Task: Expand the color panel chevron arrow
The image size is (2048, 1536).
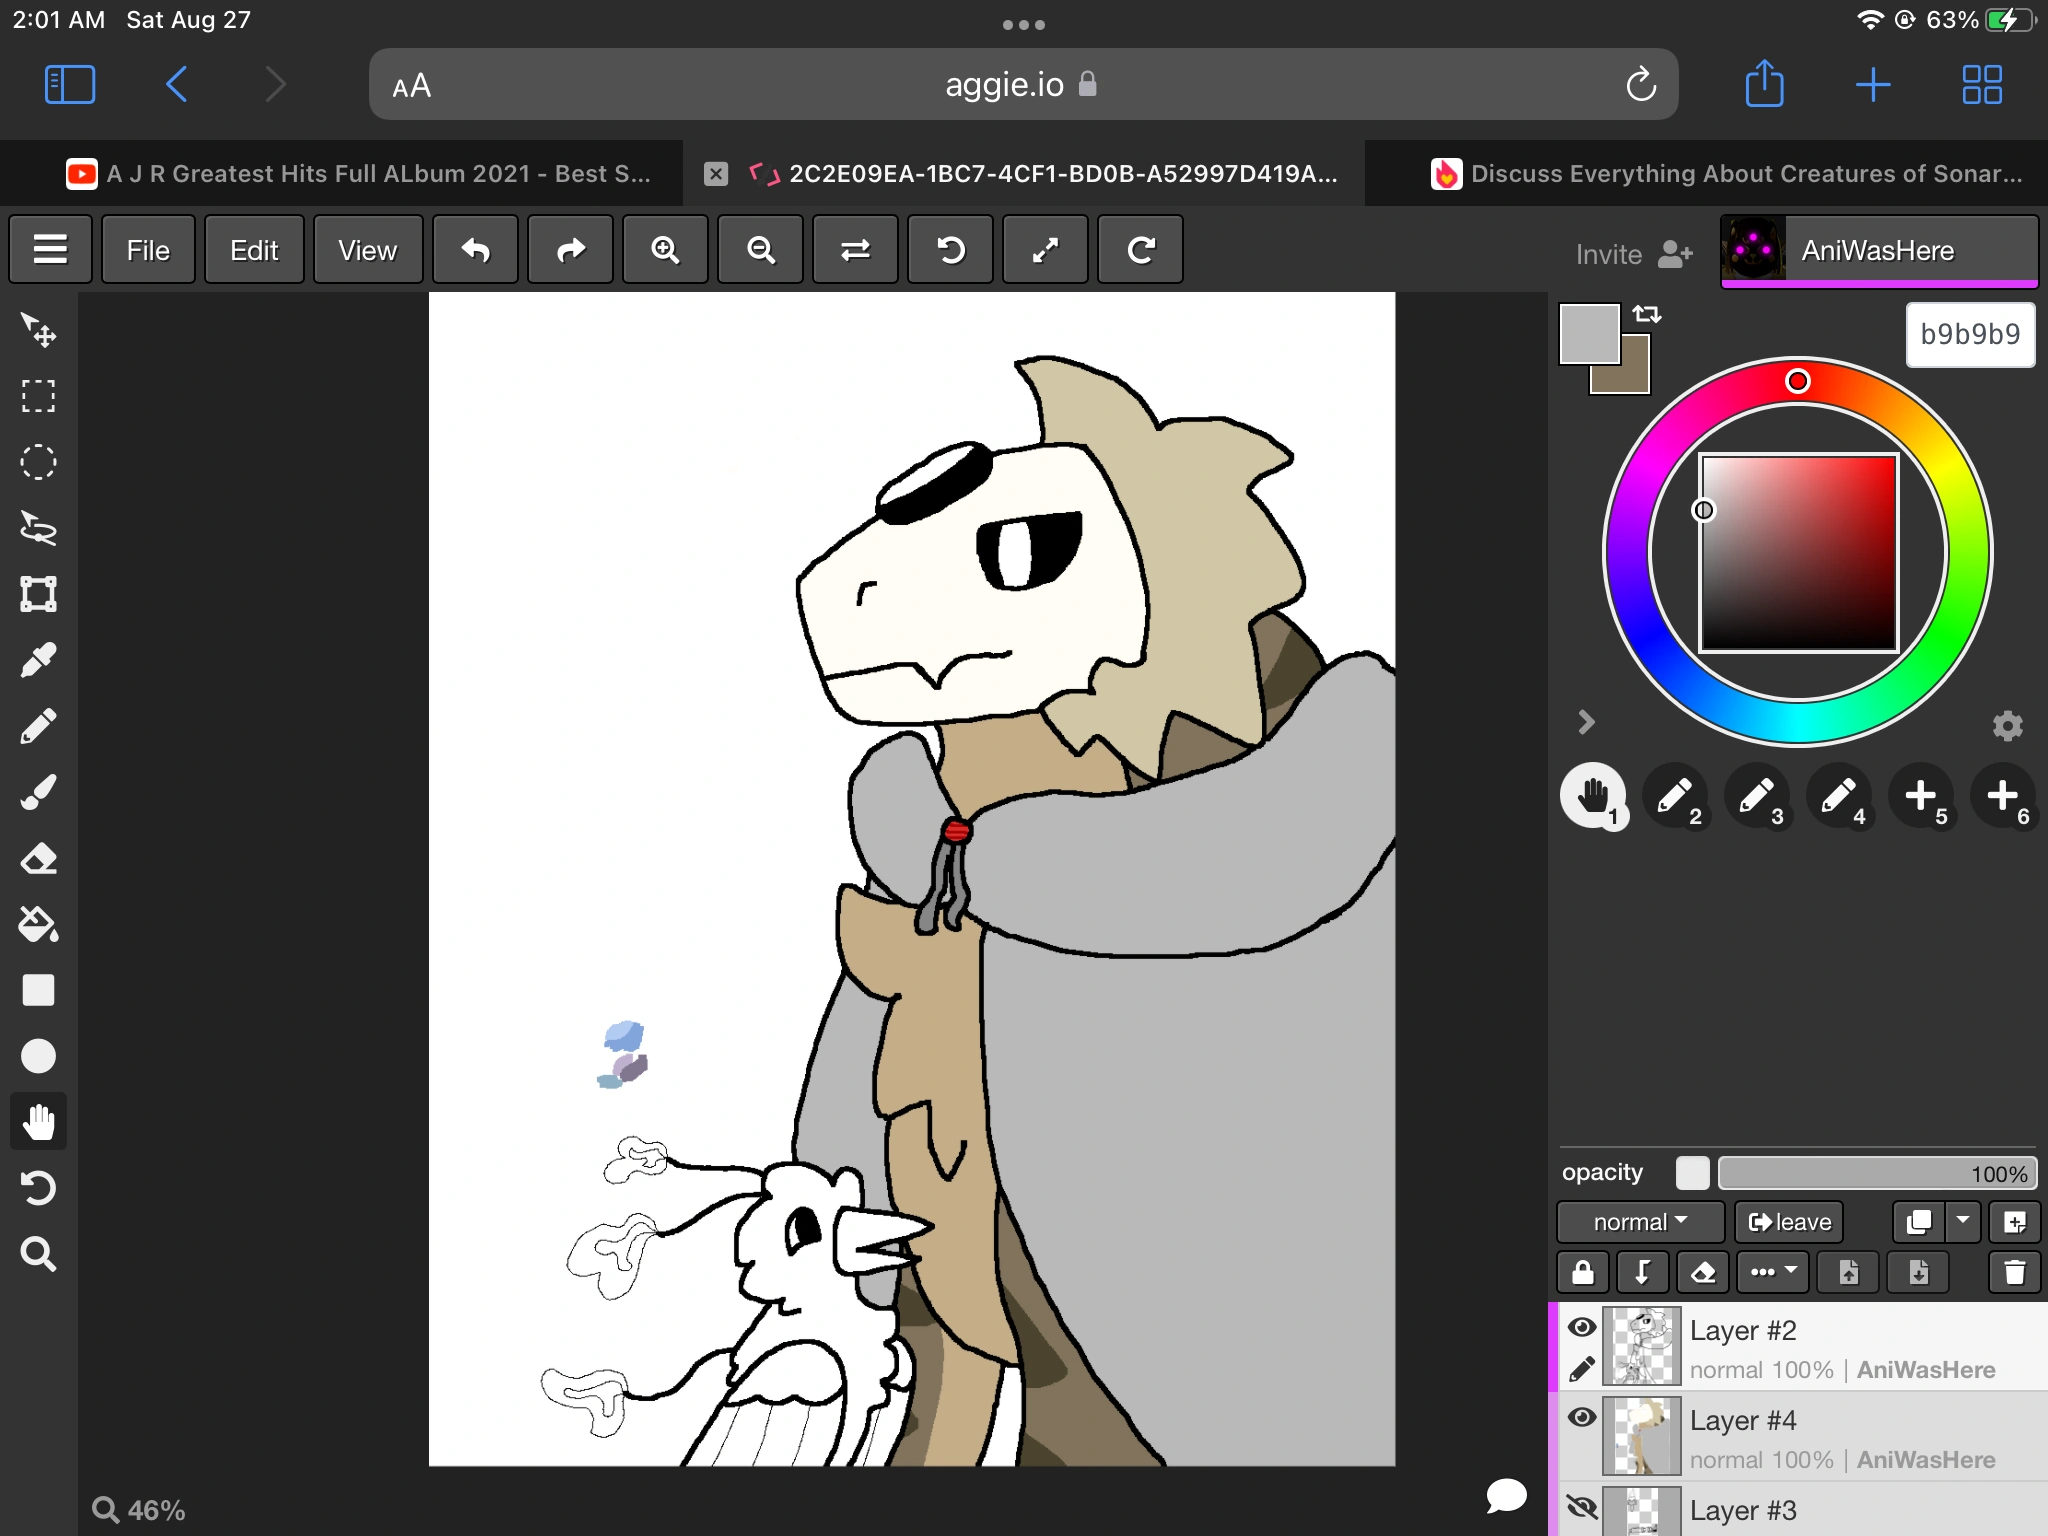Action: 1586,722
